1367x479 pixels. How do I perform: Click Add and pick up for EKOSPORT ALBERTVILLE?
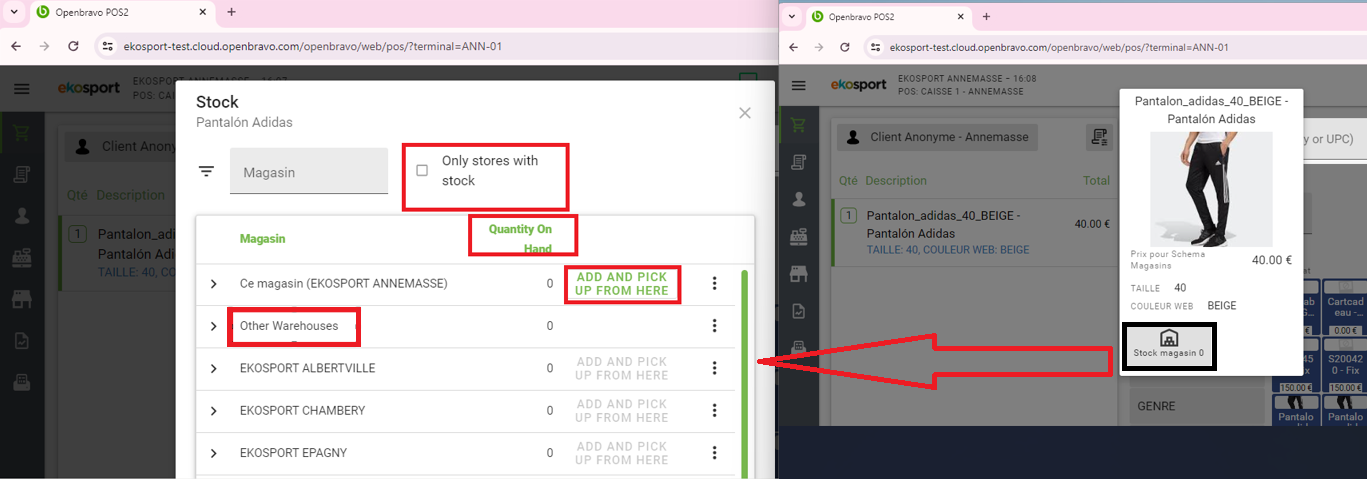click(x=622, y=368)
